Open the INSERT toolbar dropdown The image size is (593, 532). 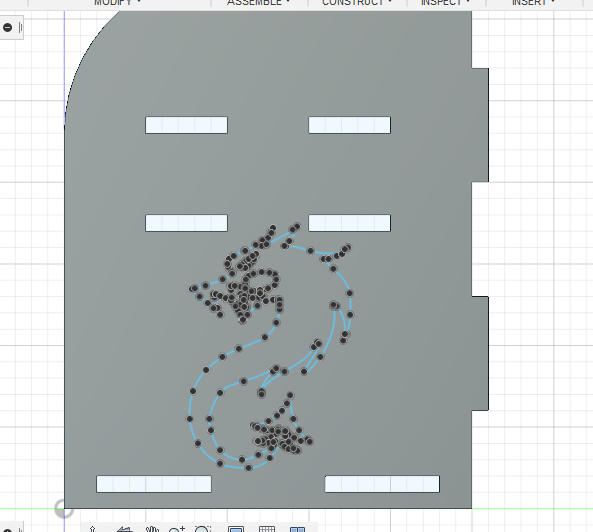click(533, 2)
